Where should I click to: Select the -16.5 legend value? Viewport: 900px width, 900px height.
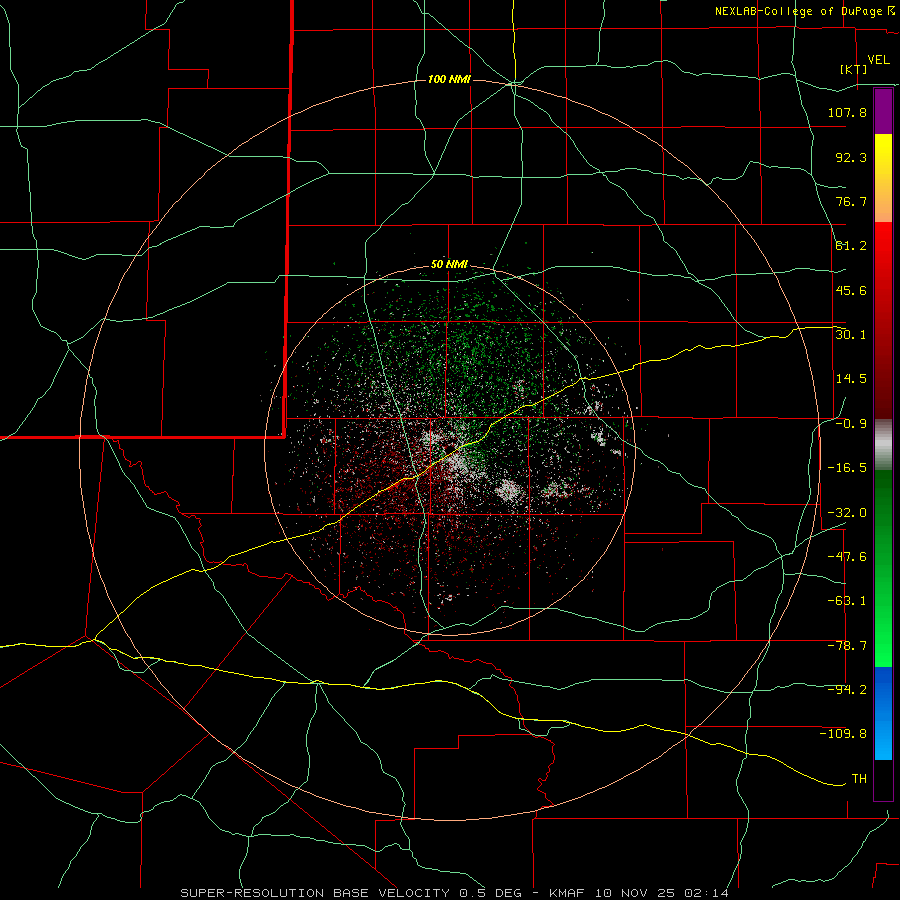click(847, 468)
